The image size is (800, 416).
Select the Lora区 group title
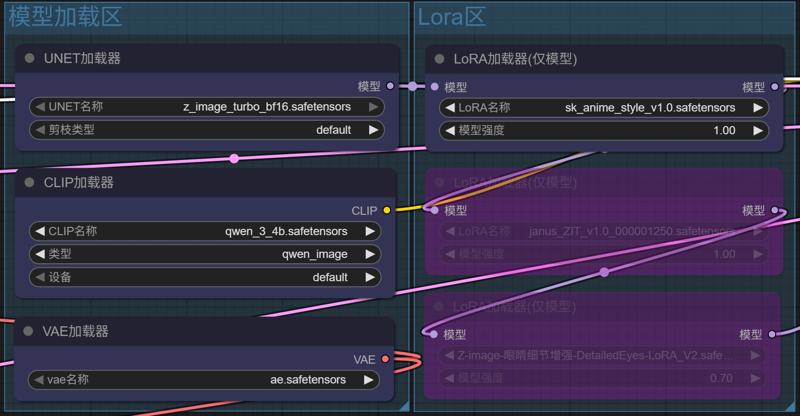(452, 17)
